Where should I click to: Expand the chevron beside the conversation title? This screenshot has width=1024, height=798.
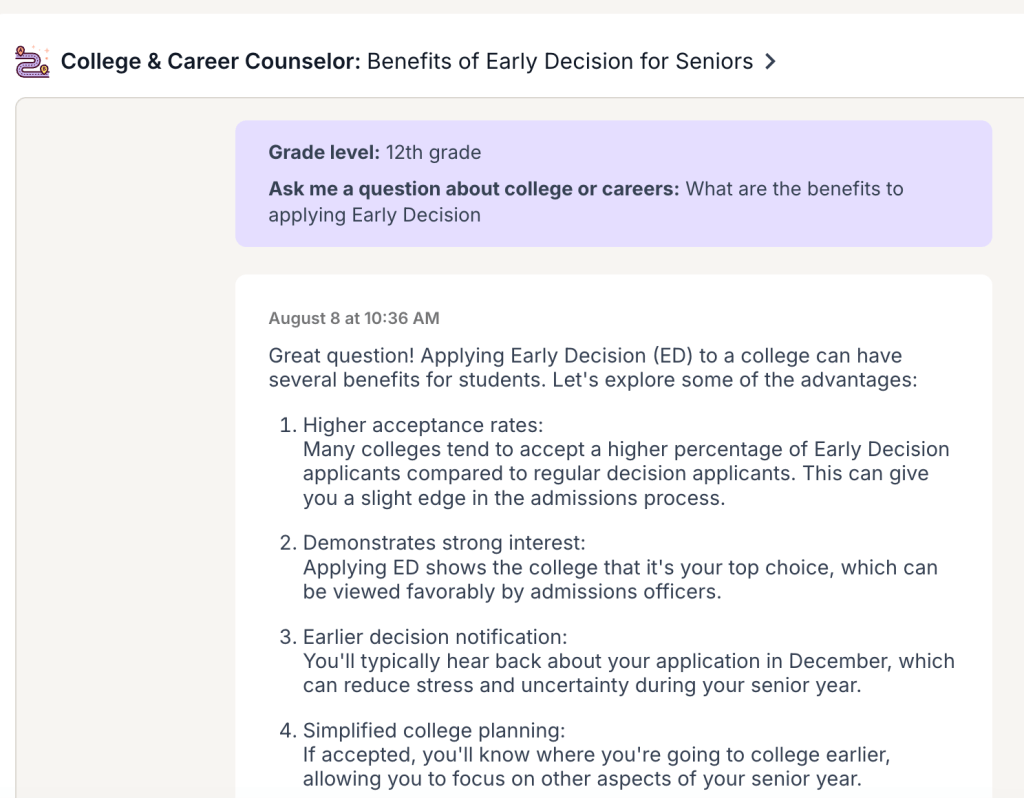[770, 62]
